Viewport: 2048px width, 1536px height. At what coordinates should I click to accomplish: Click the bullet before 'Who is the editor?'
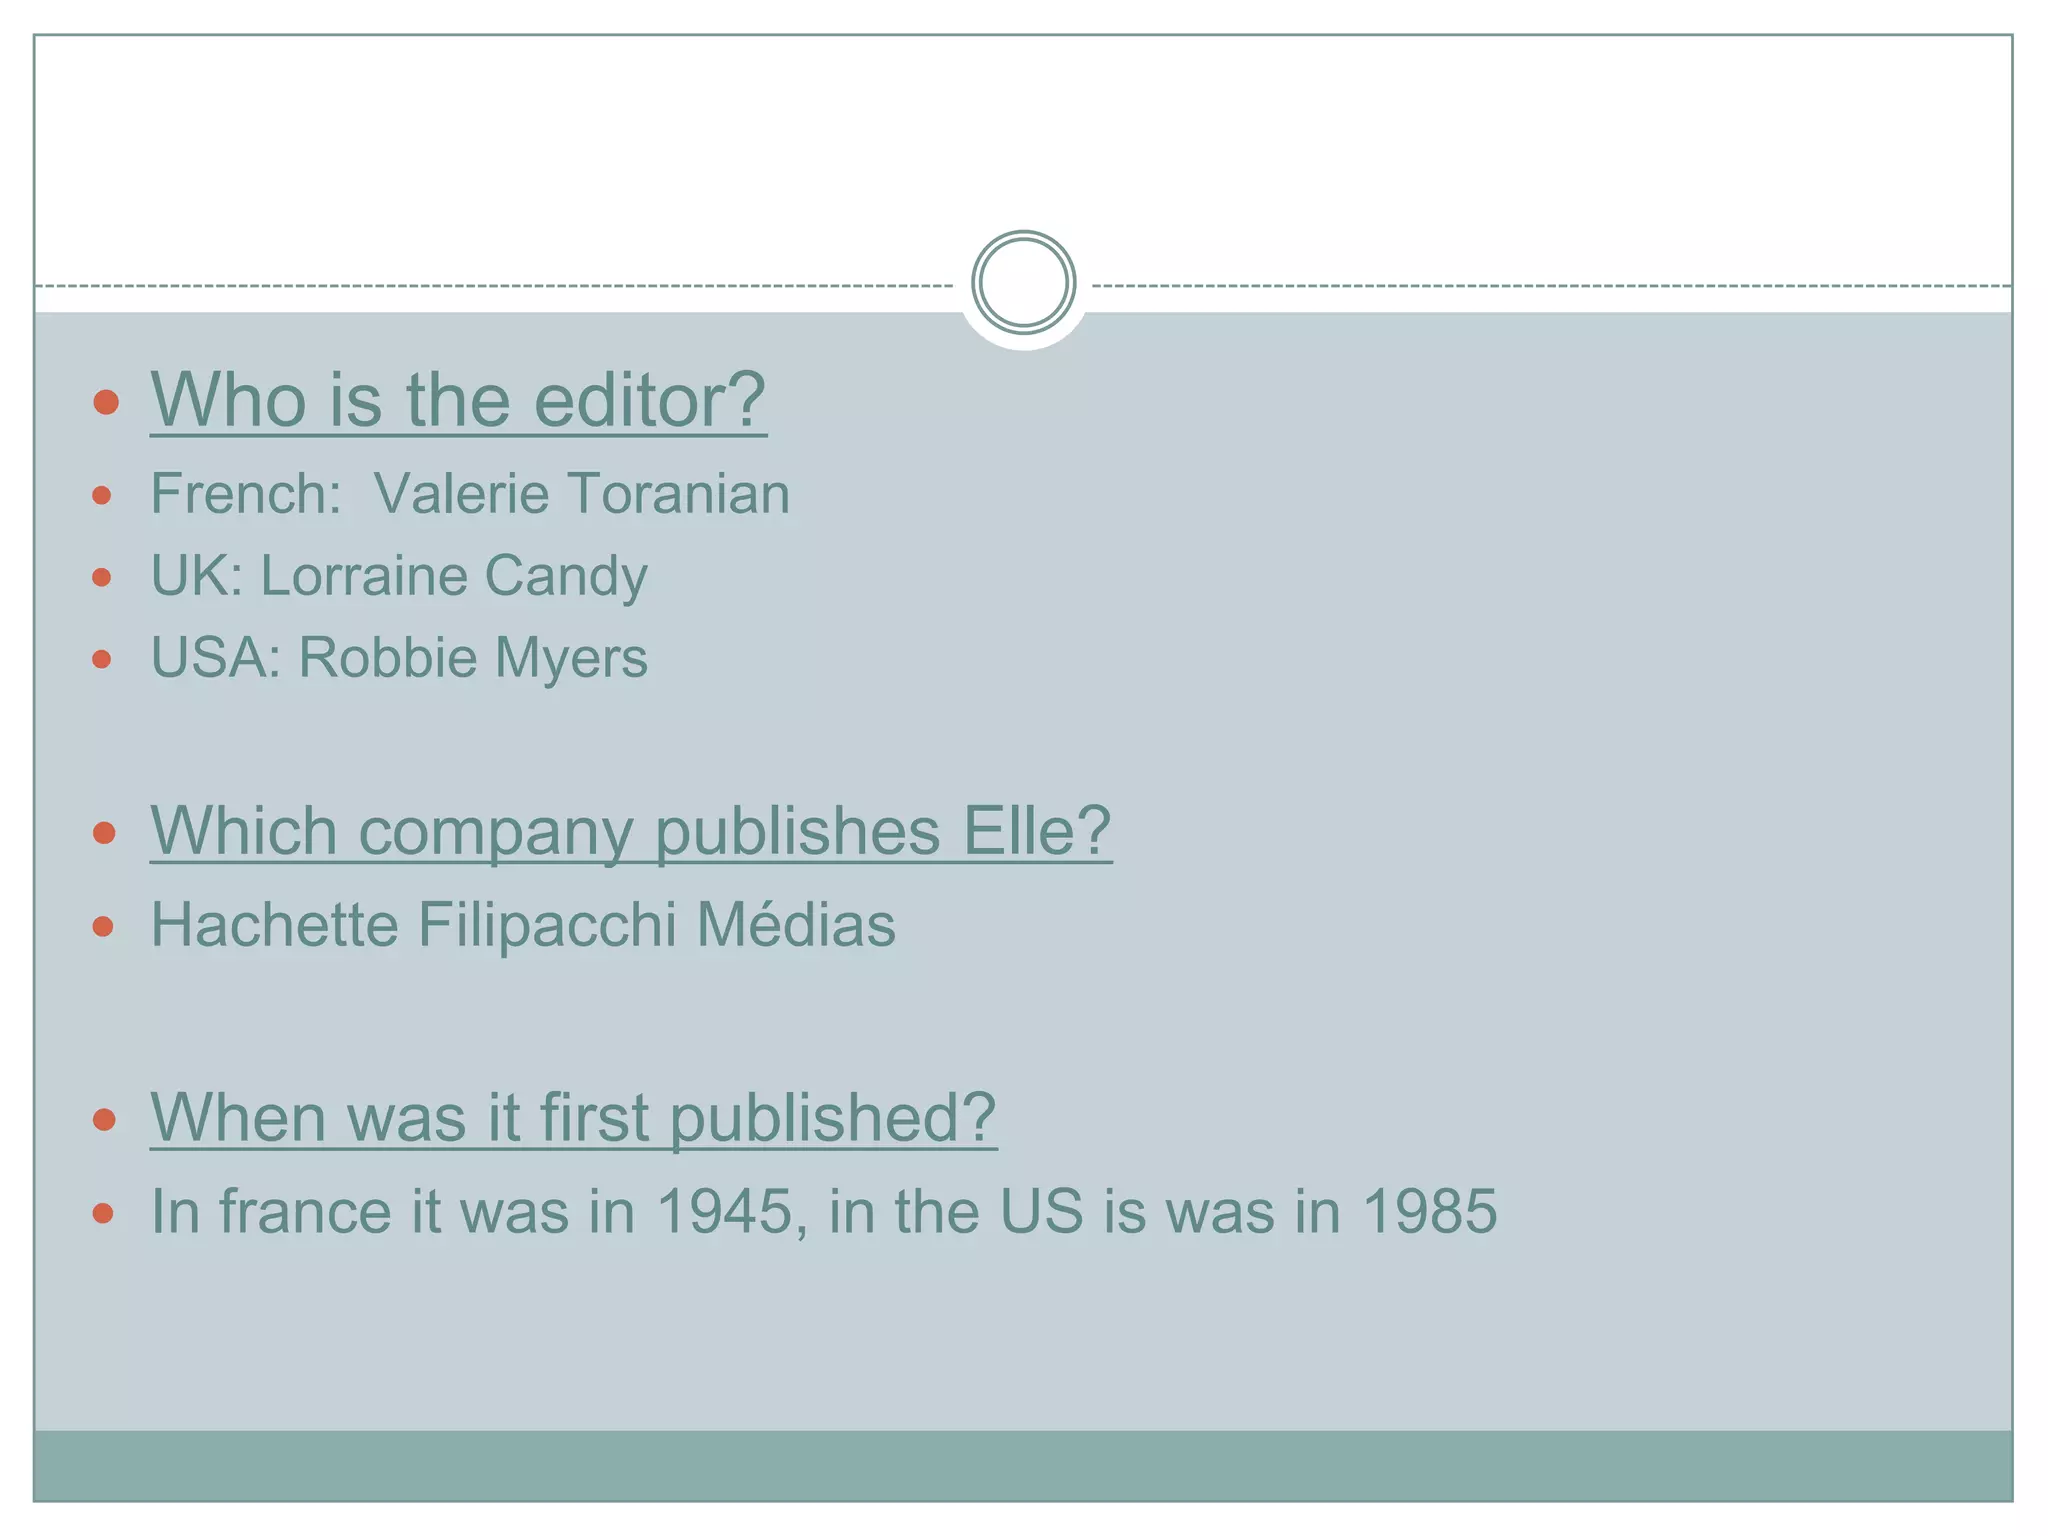click(x=106, y=403)
